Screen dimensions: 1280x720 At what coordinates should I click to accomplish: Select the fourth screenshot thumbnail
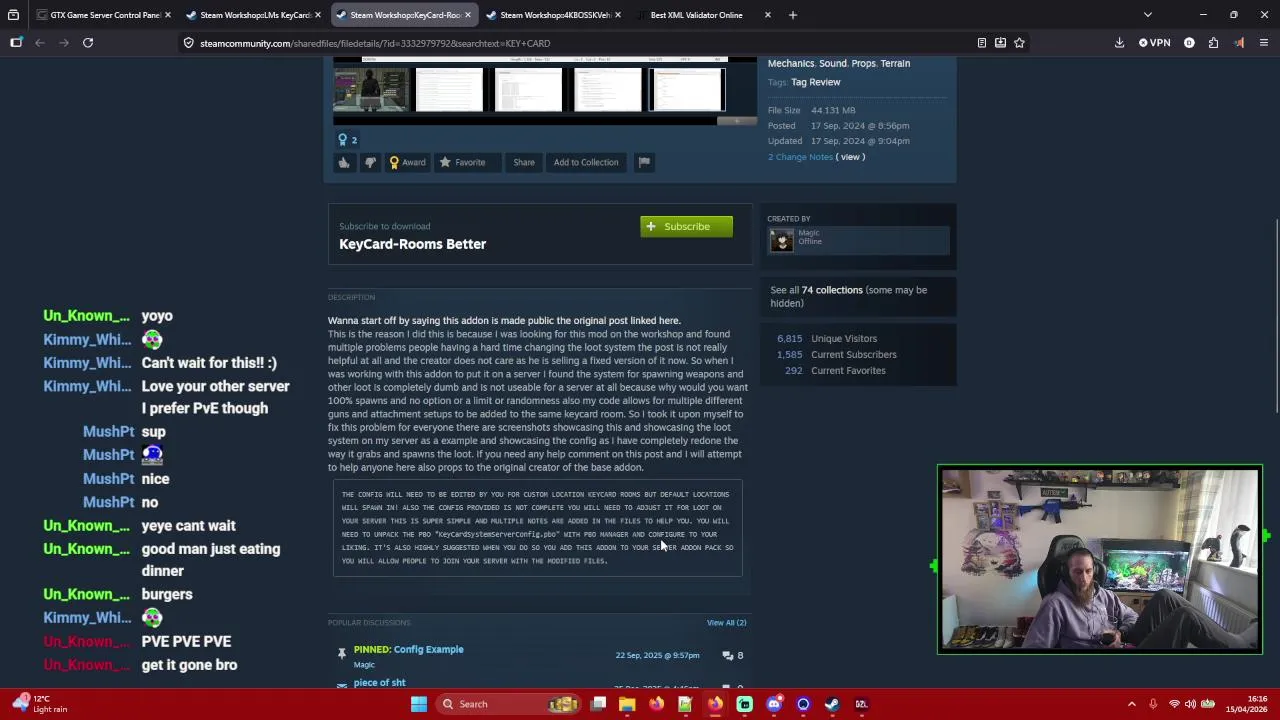coord(607,90)
